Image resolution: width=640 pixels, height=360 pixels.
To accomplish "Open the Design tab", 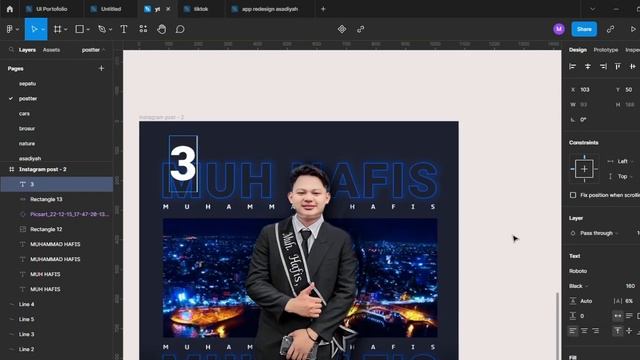I will pos(578,50).
